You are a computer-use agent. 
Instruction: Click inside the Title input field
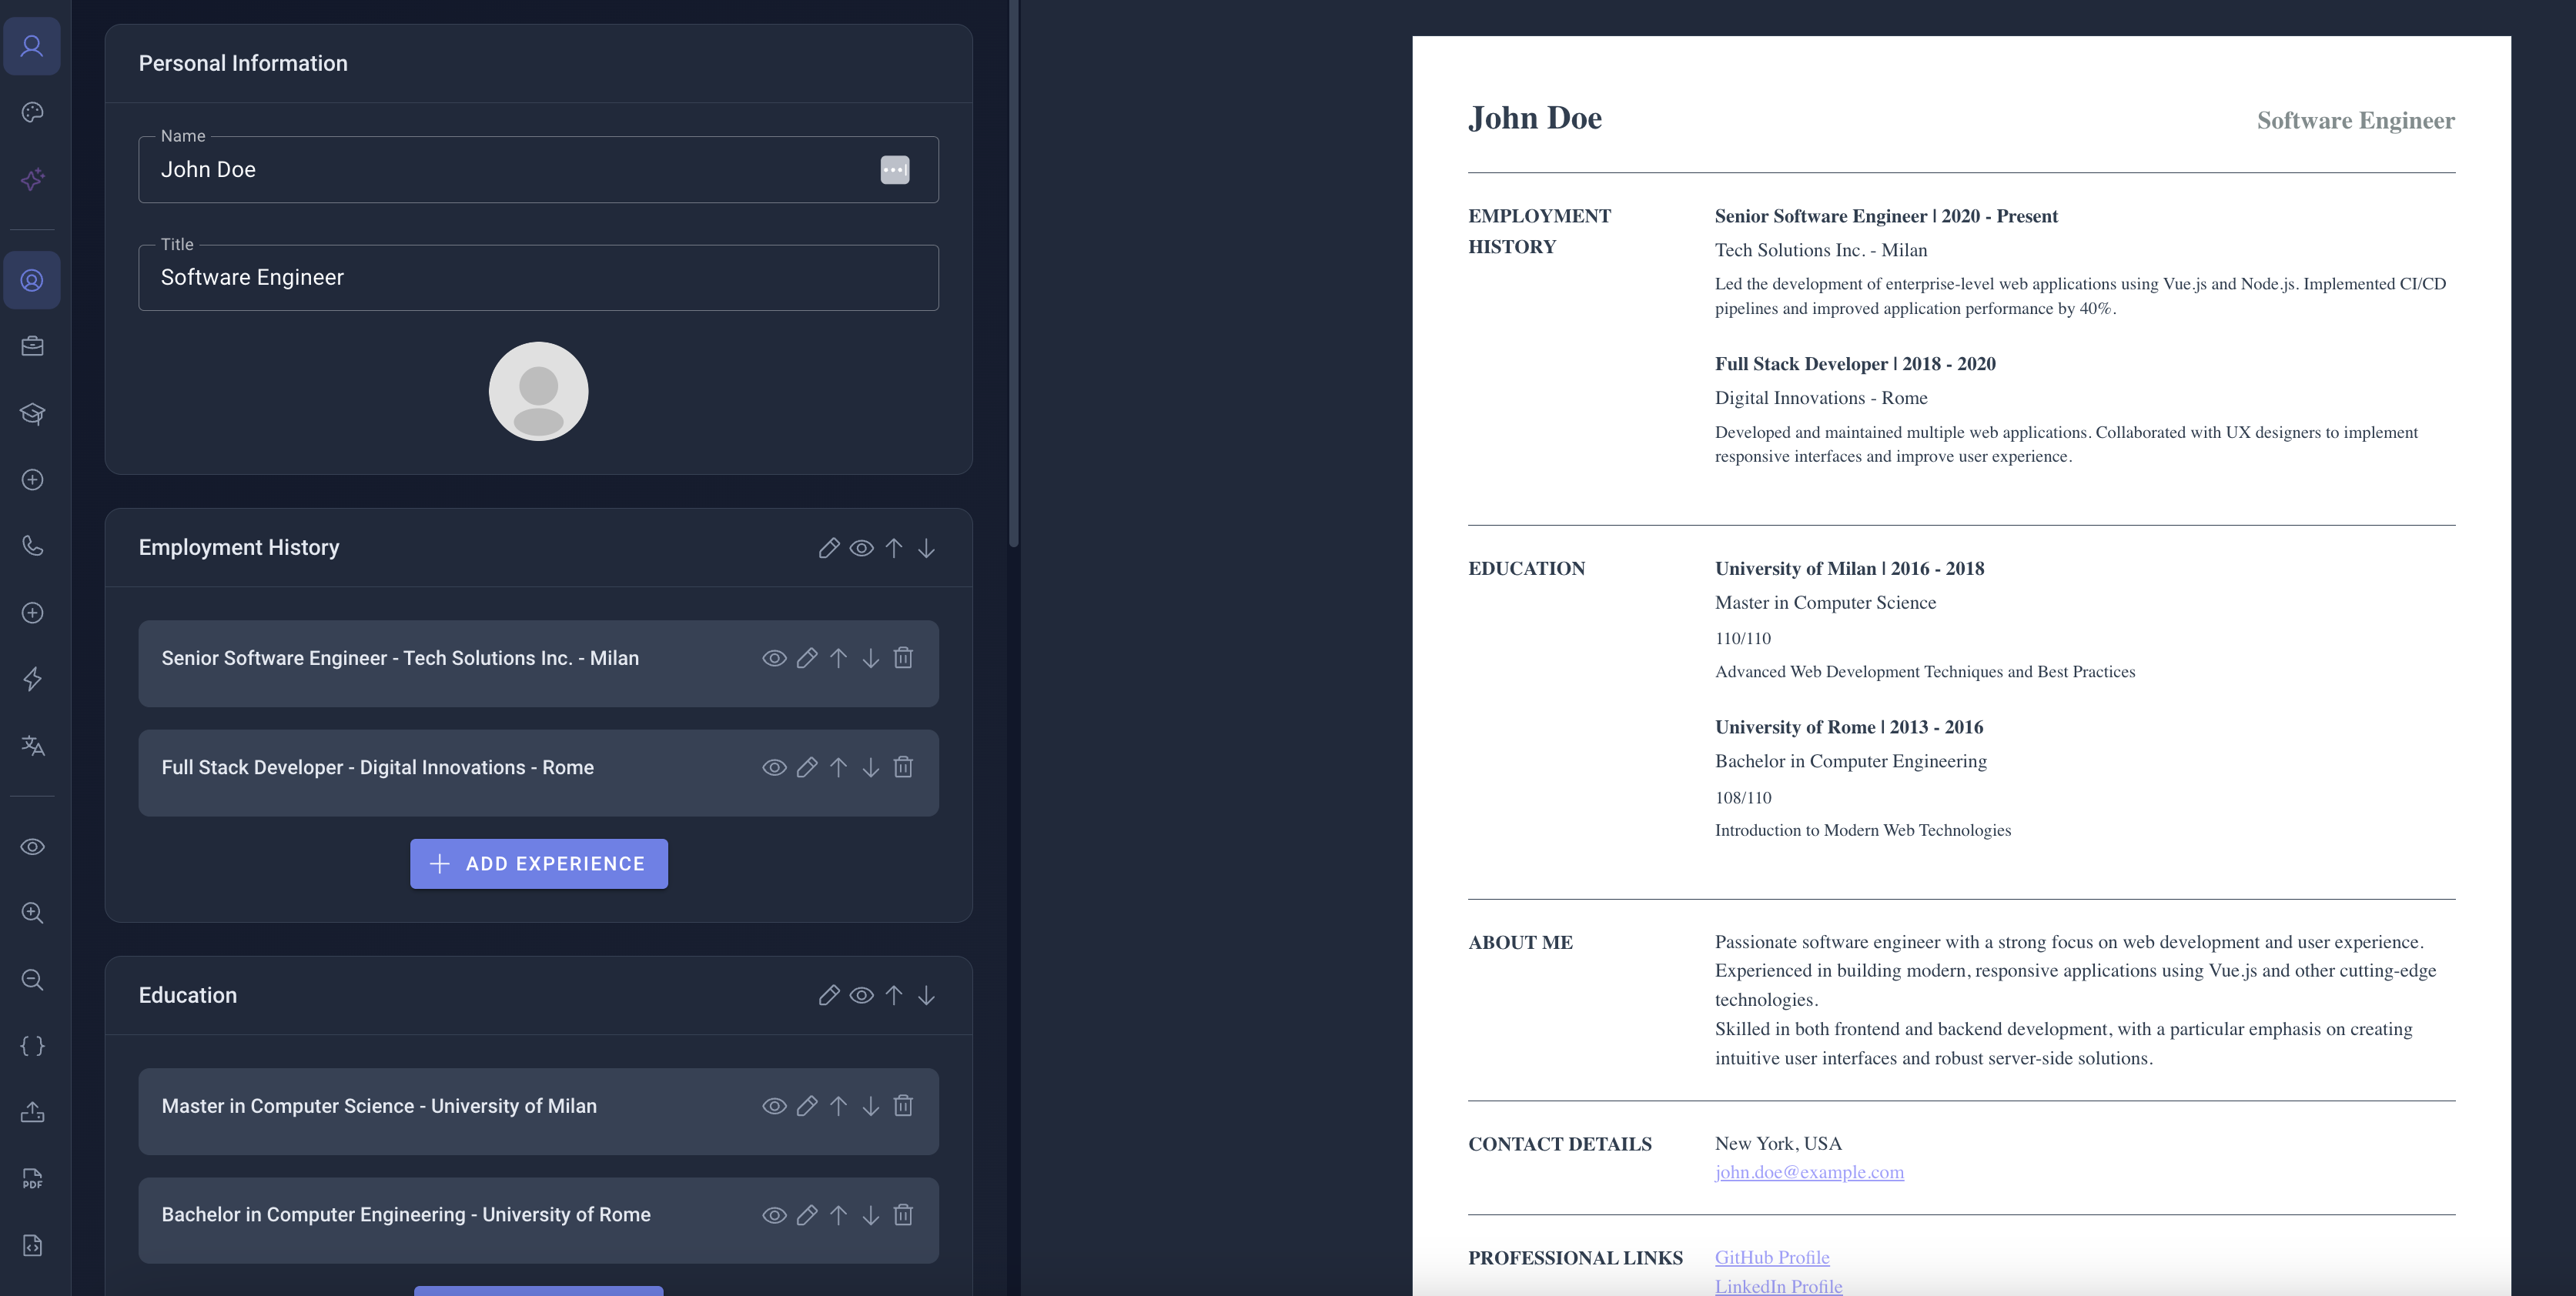pos(538,277)
